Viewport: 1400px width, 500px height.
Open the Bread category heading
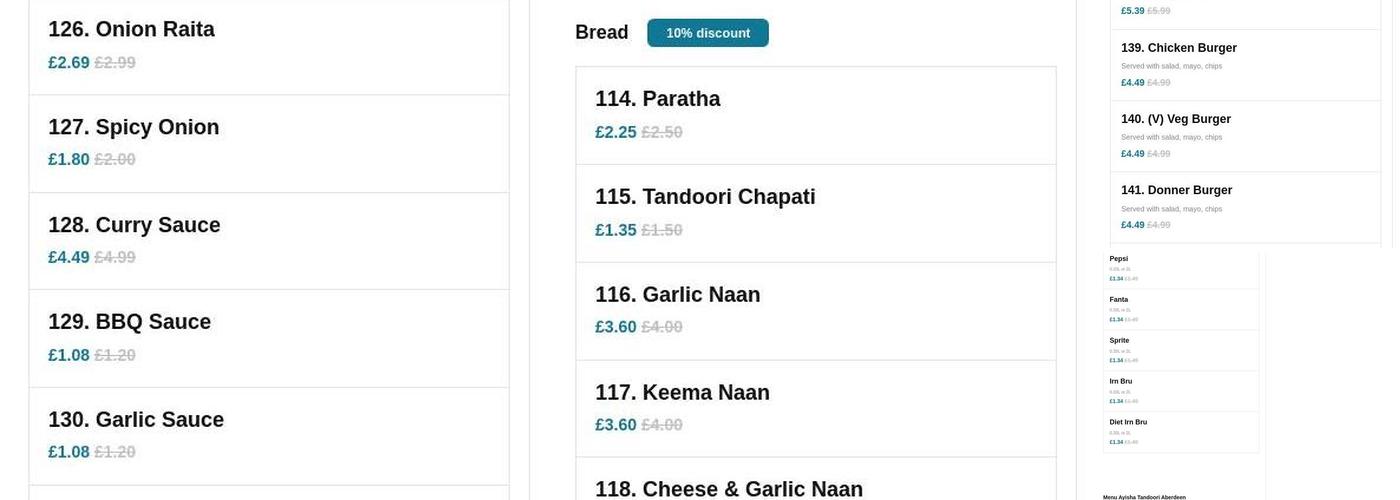click(601, 33)
